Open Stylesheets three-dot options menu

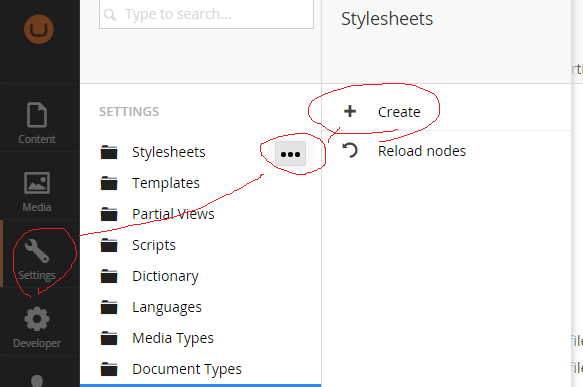290,154
